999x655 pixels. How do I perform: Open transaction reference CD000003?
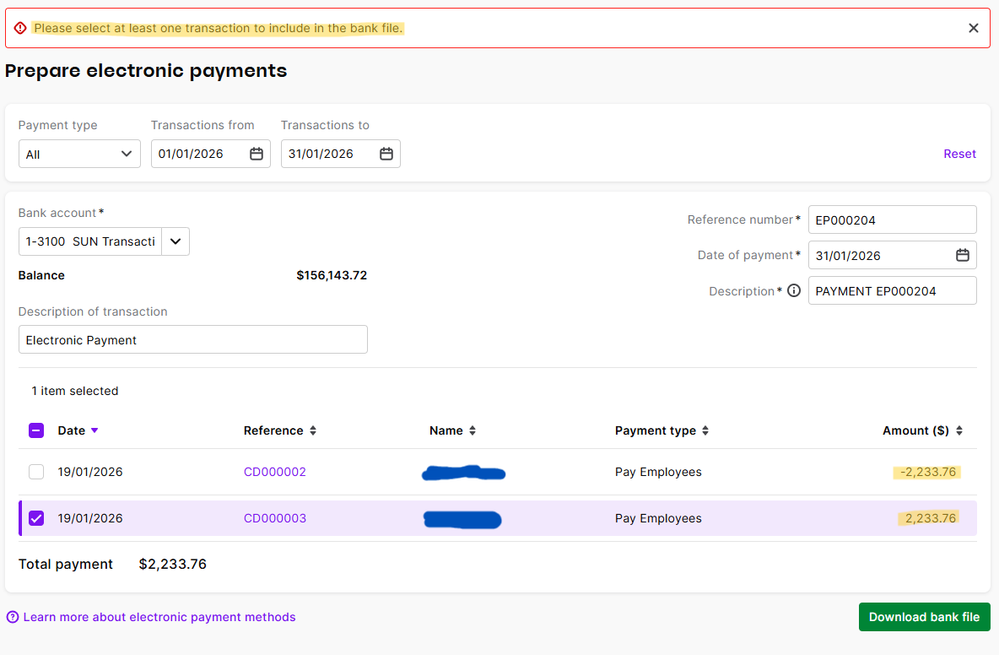pyautogui.click(x=275, y=518)
